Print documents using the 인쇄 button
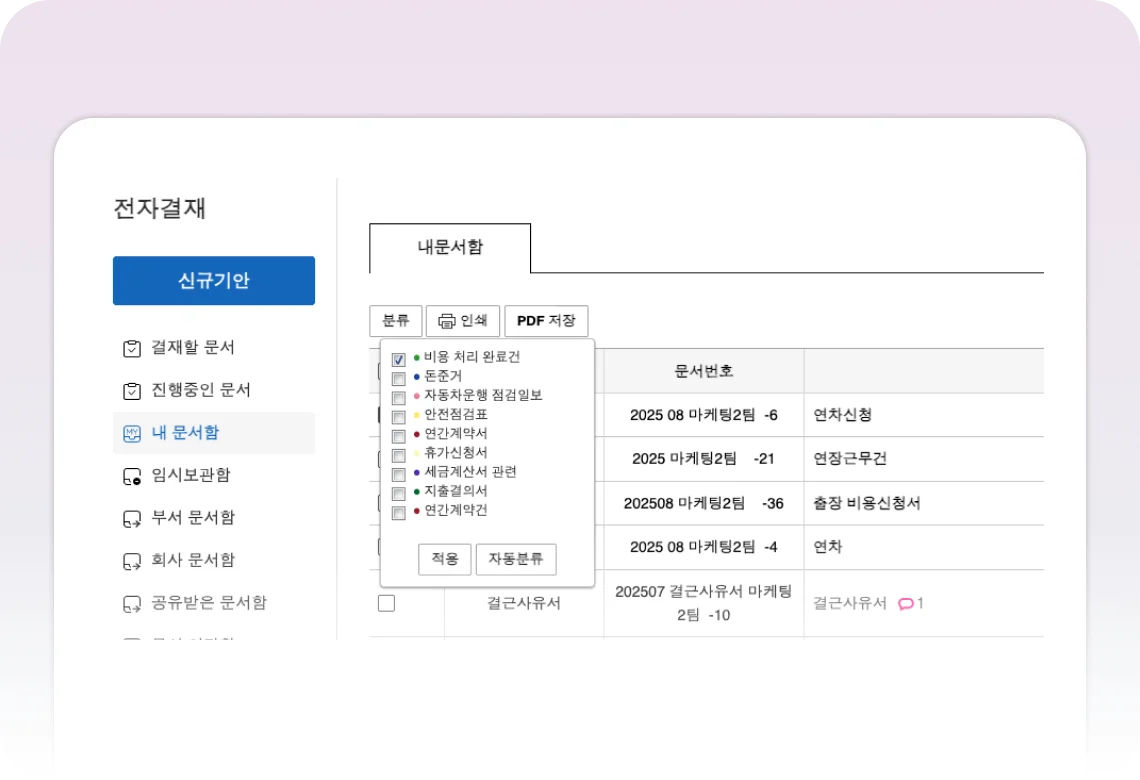1140x780 pixels. (462, 321)
